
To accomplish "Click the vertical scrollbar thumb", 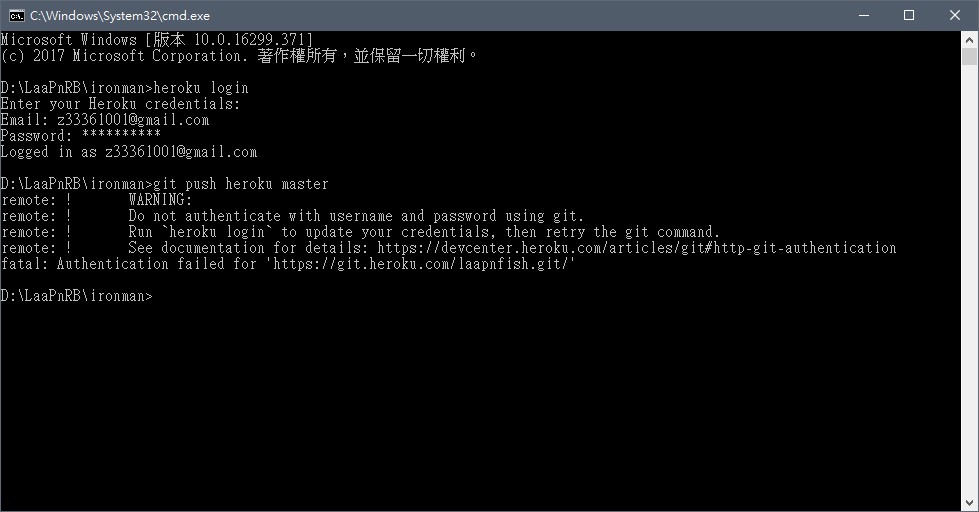I will click(x=969, y=56).
